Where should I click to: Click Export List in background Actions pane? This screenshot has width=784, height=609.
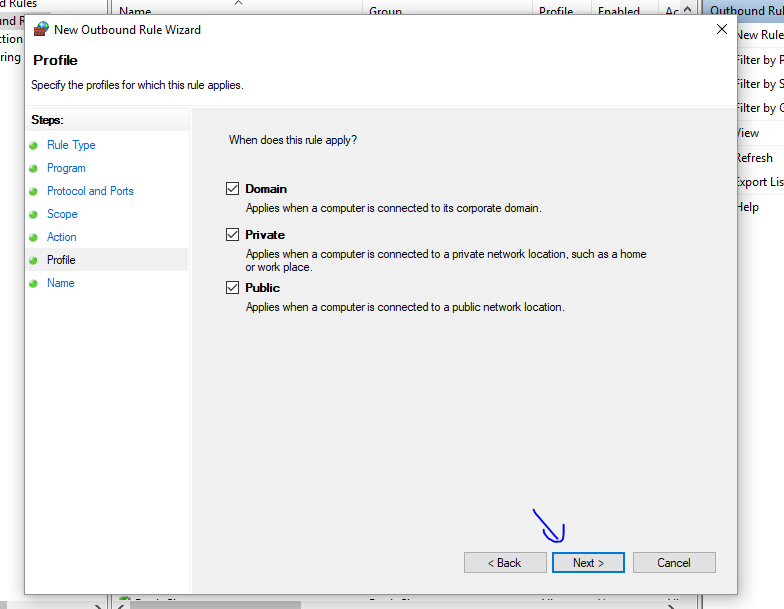pos(760,182)
